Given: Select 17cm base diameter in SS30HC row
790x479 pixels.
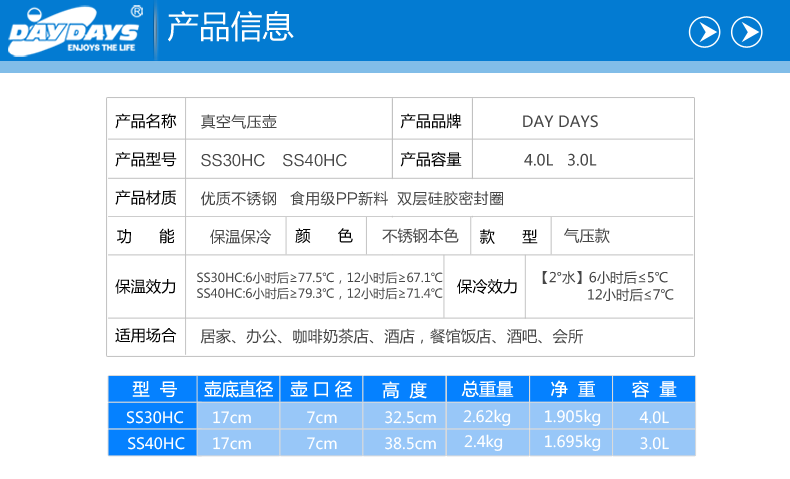Looking at the screenshot, I should [232, 417].
